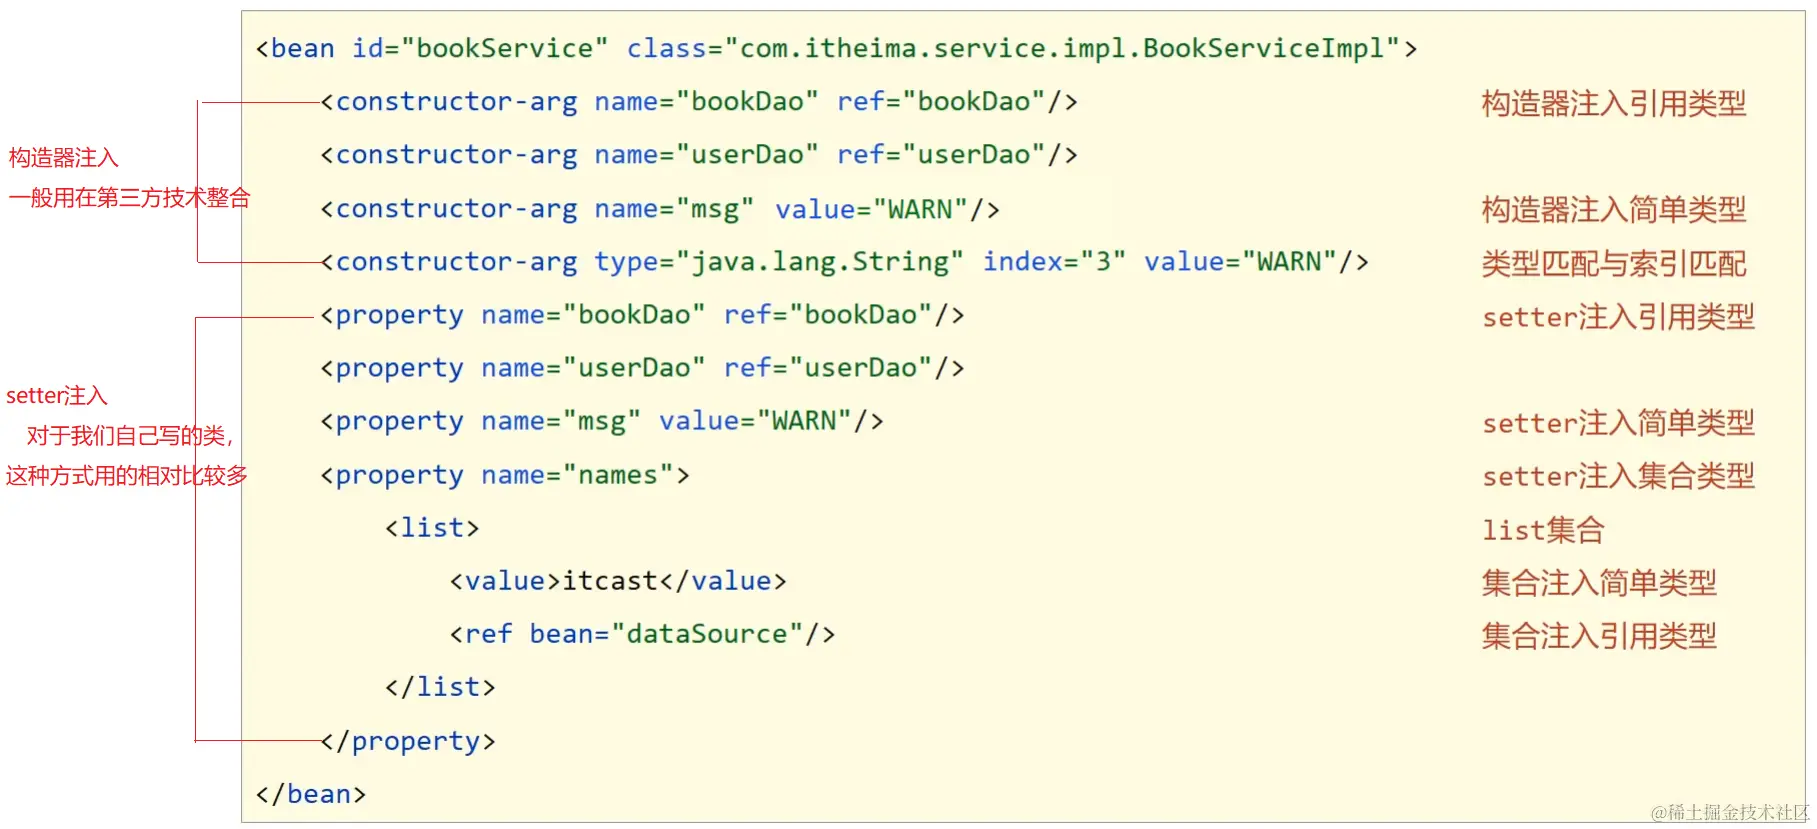The height and width of the screenshot is (829, 1817).
Task: Click the left label 构造器注入
Action: click(64, 158)
